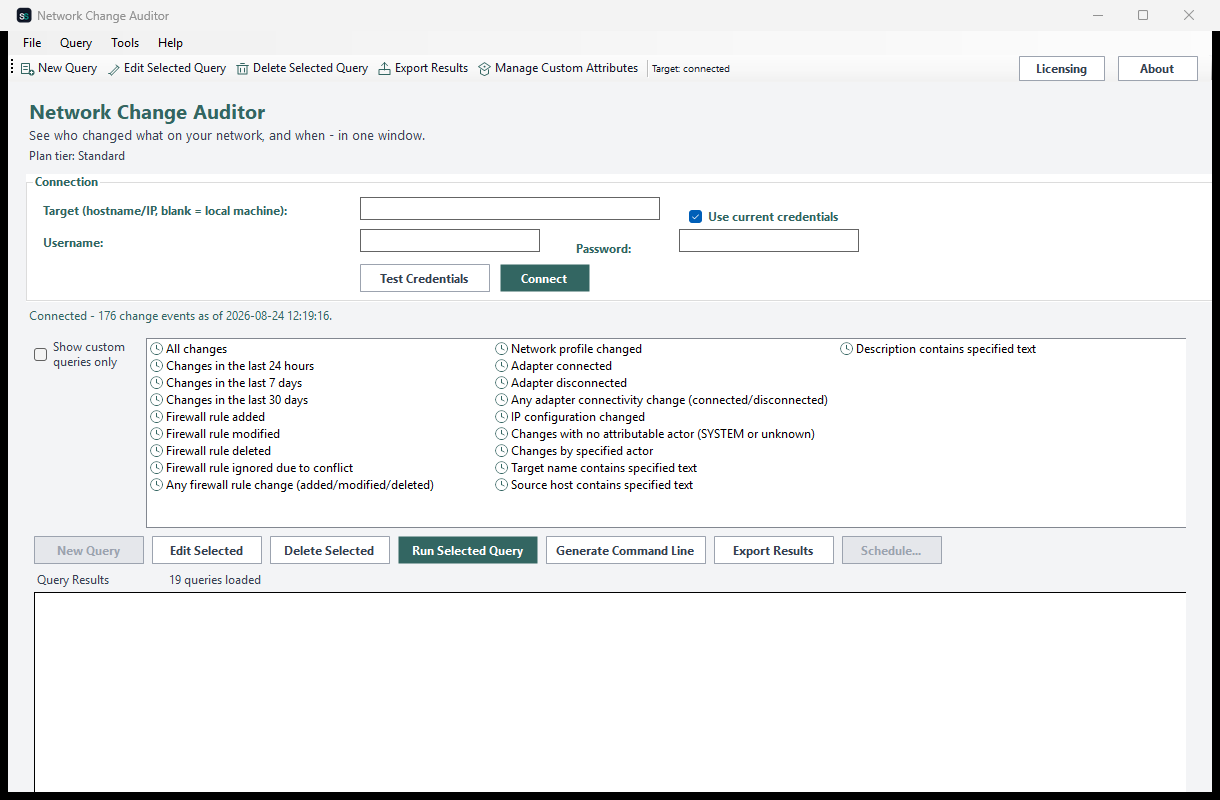Select Network profile changed query text
The image size is (1220, 800).
(576, 349)
